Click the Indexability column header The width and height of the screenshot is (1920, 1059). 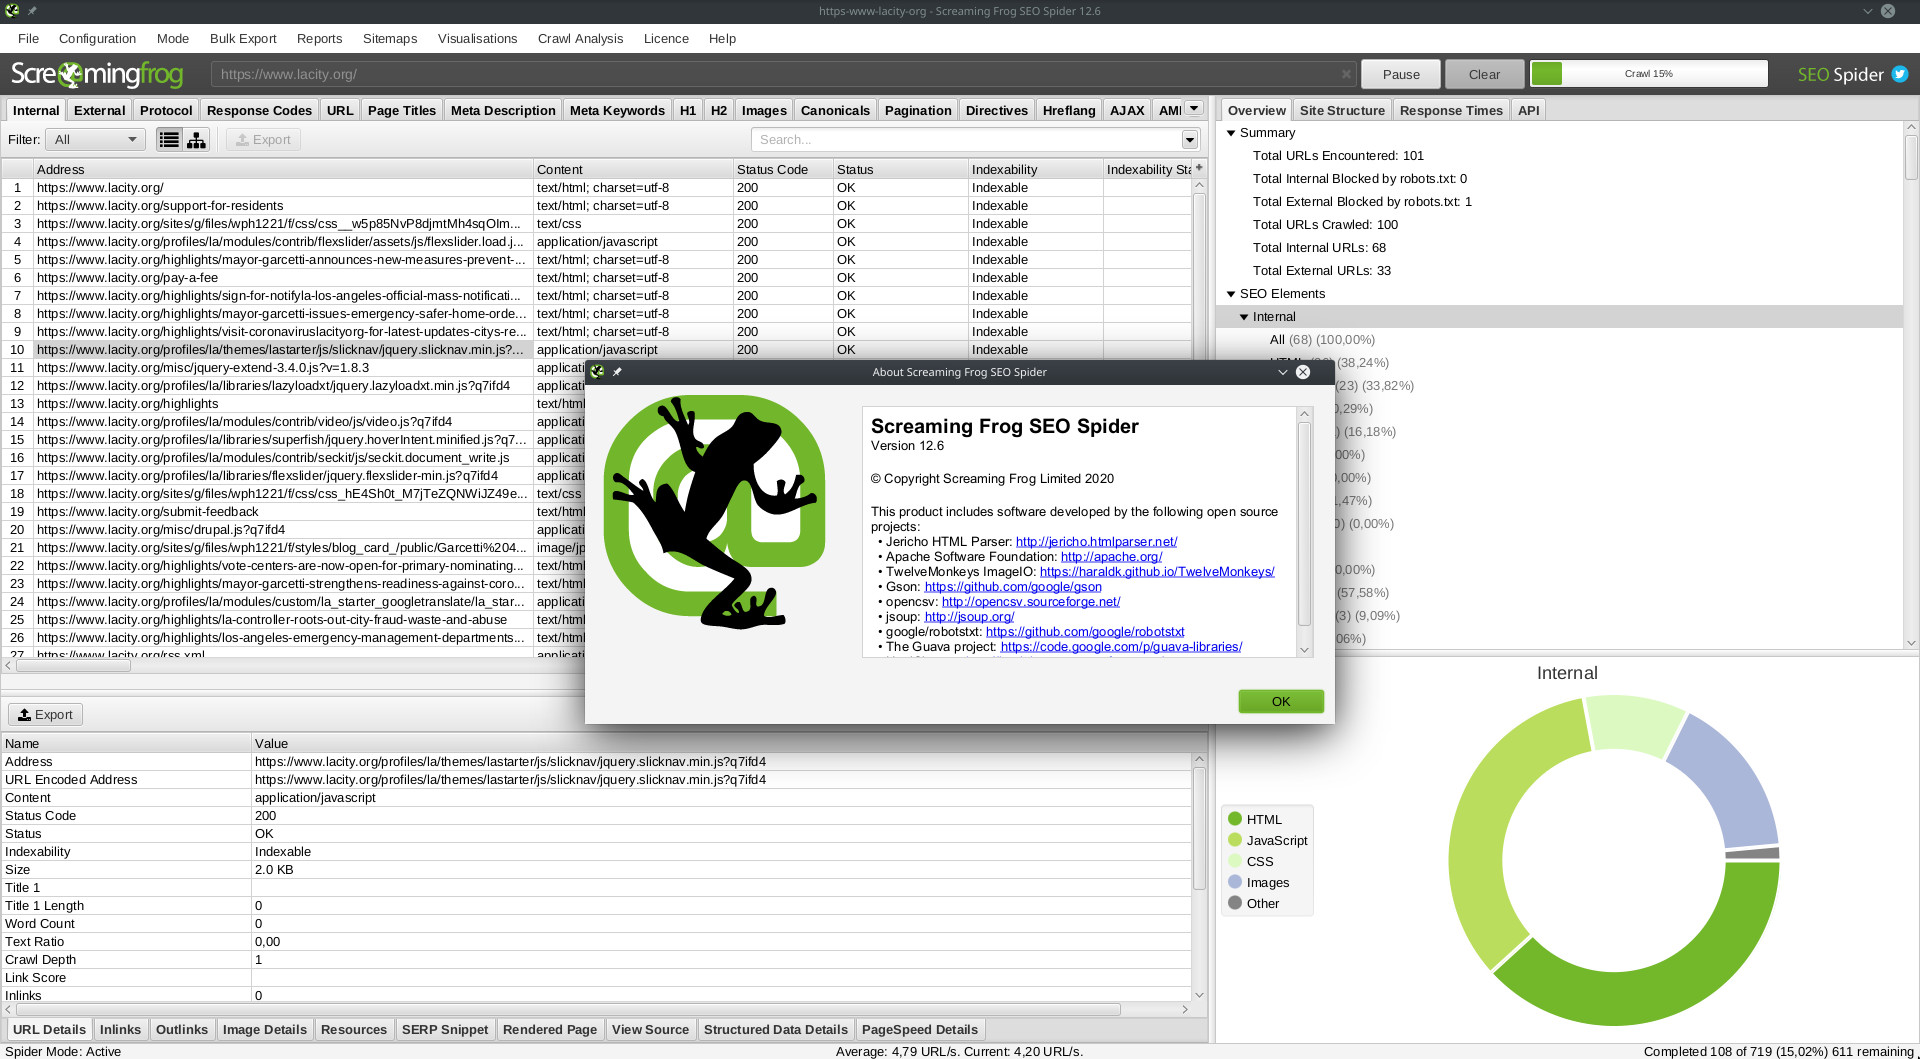(x=1035, y=169)
